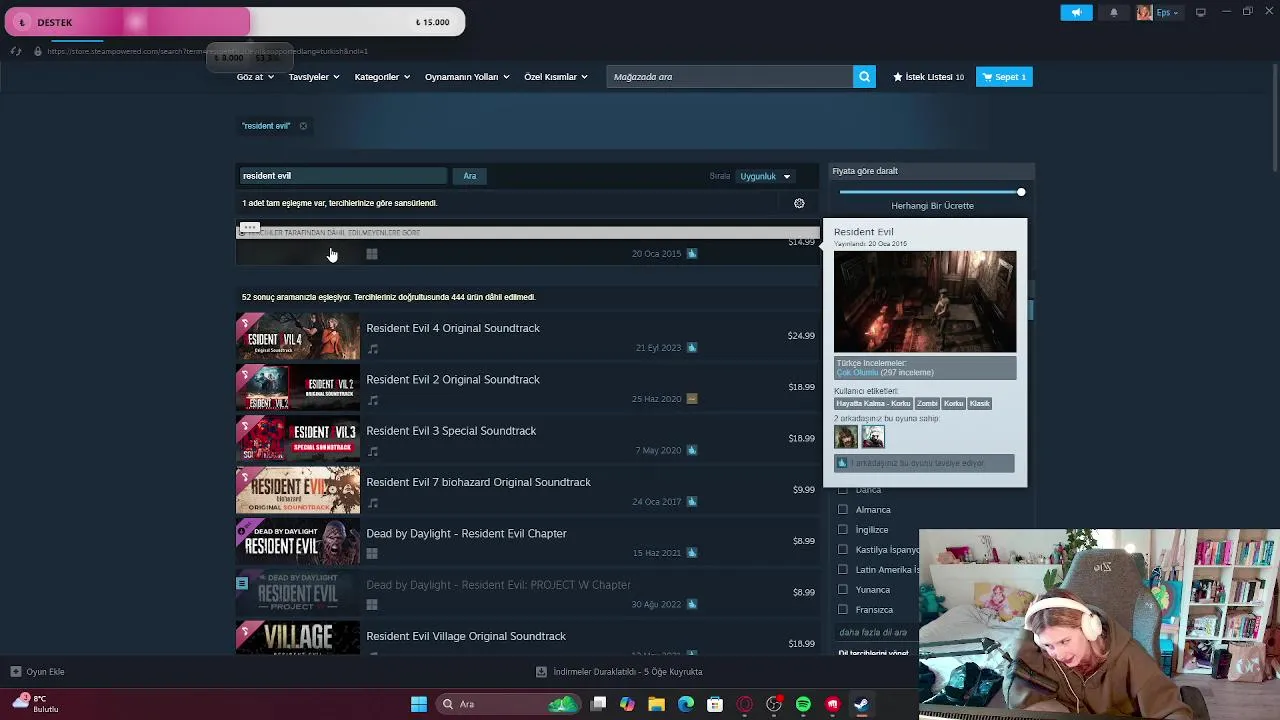Check the Danca language checkbox
This screenshot has width=1280, height=720.
pyautogui.click(x=842, y=490)
